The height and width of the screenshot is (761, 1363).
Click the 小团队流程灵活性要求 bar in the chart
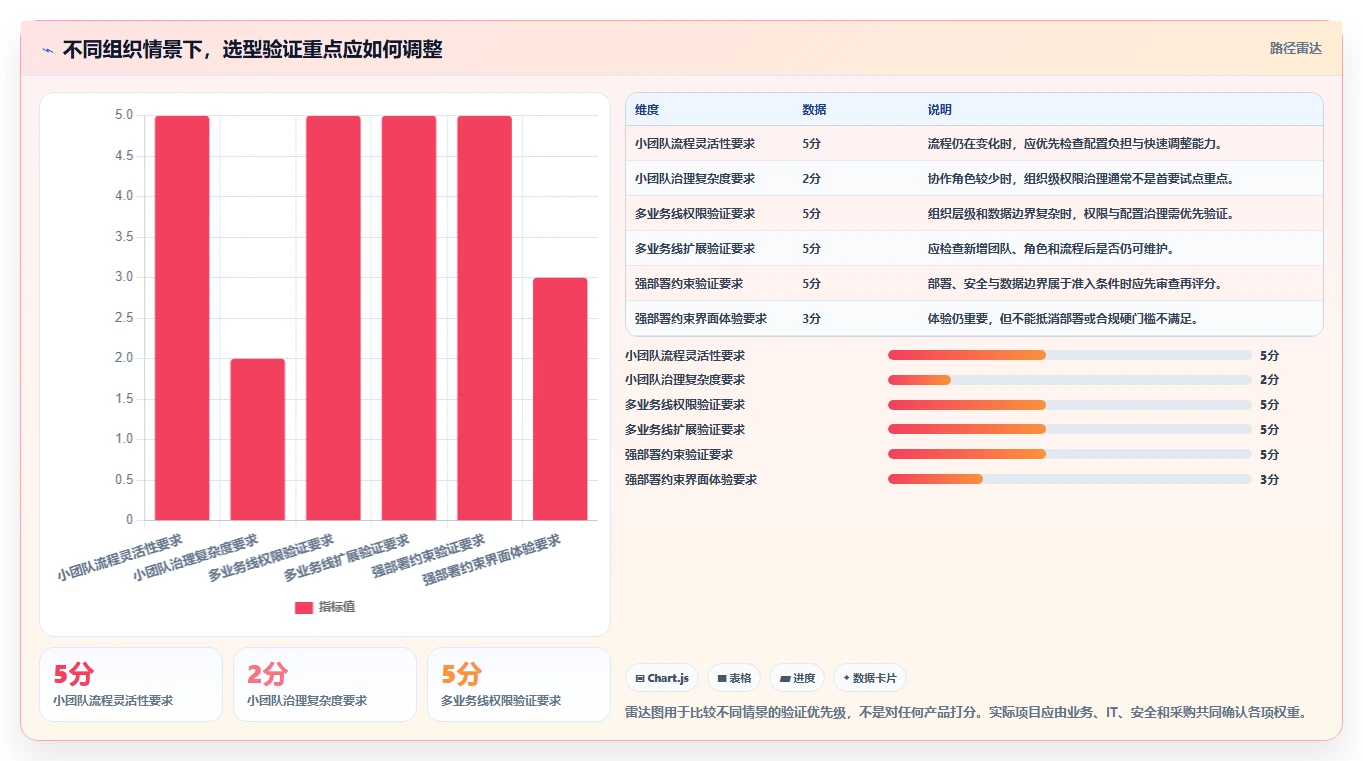182,318
